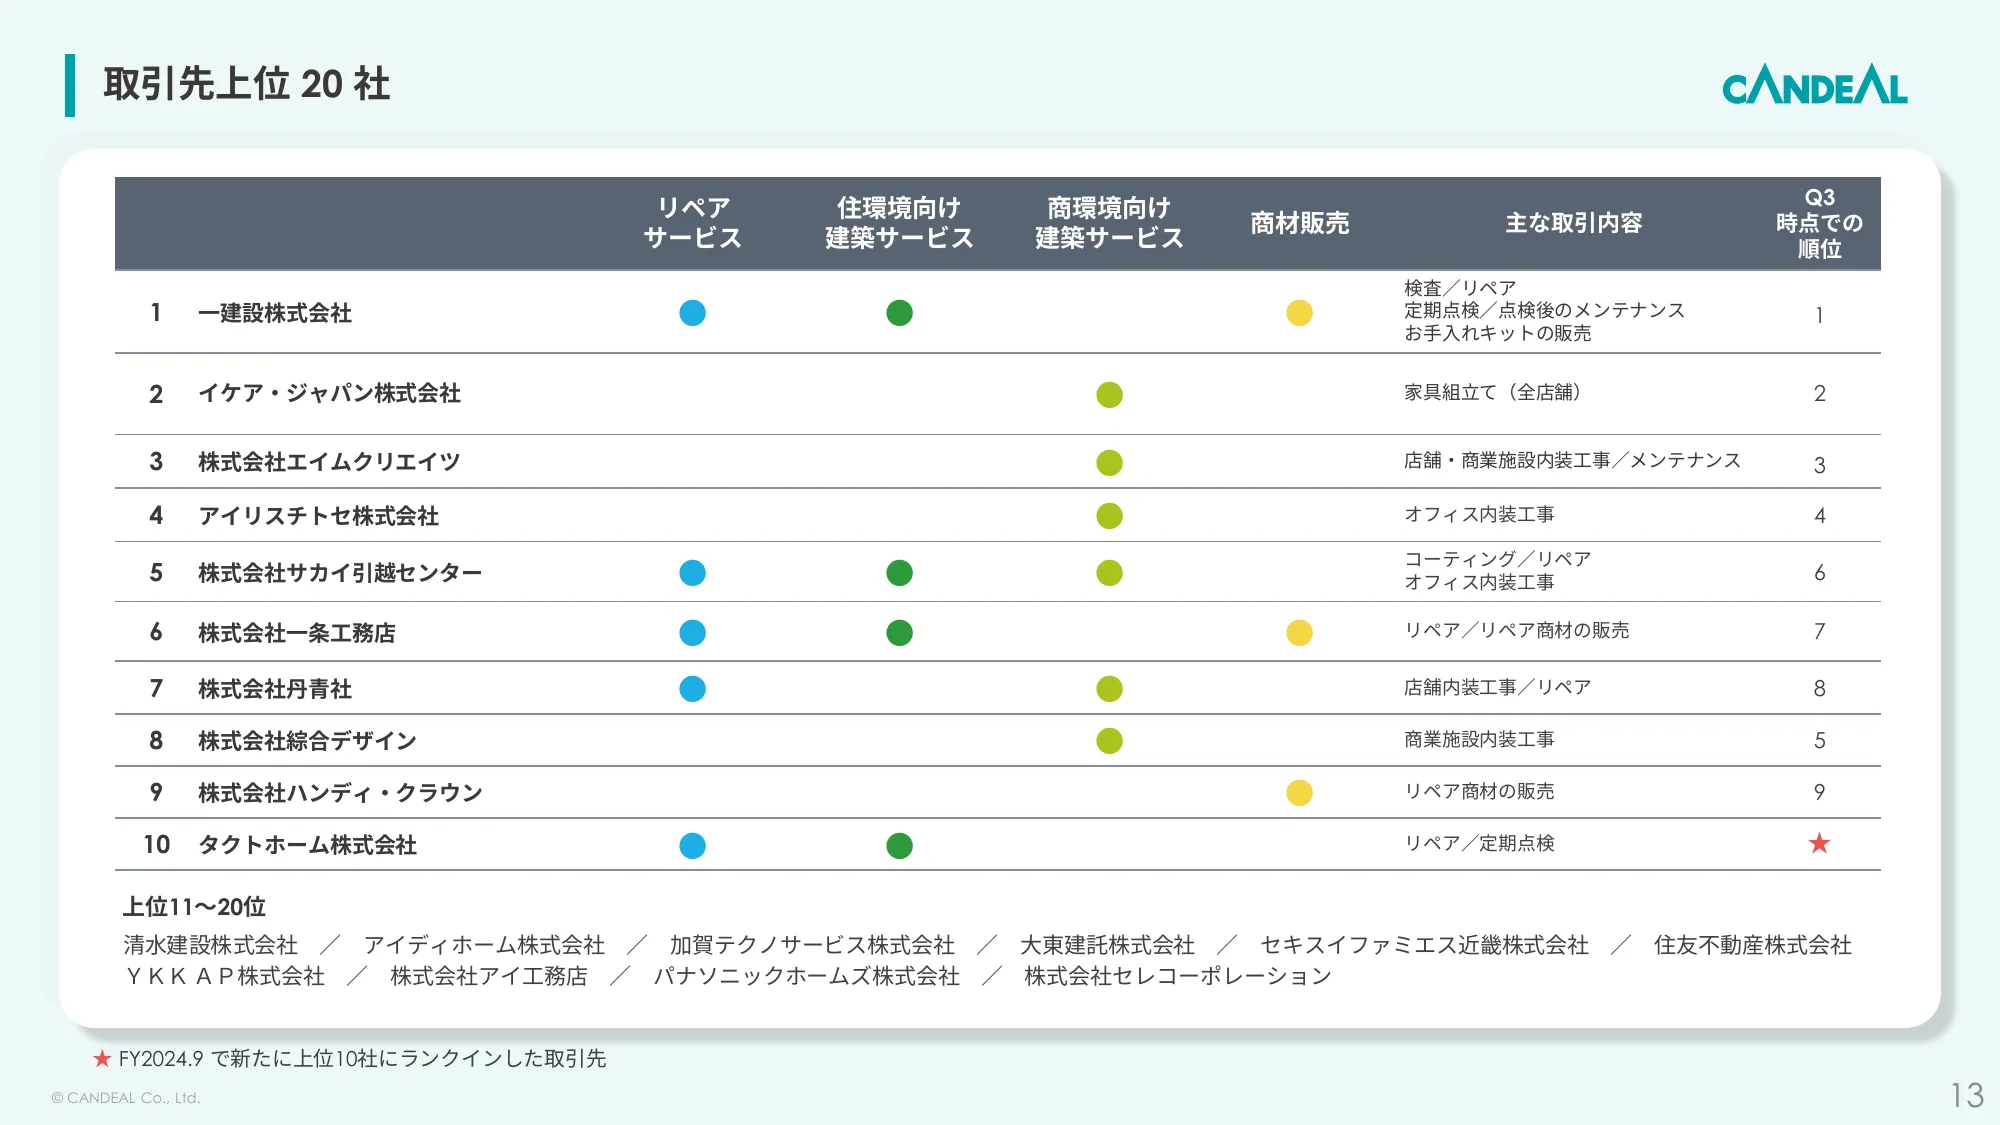Click the dark green dot in the 一建設株式会社 row
Viewport: 2000px width, 1125px height.
899,313
